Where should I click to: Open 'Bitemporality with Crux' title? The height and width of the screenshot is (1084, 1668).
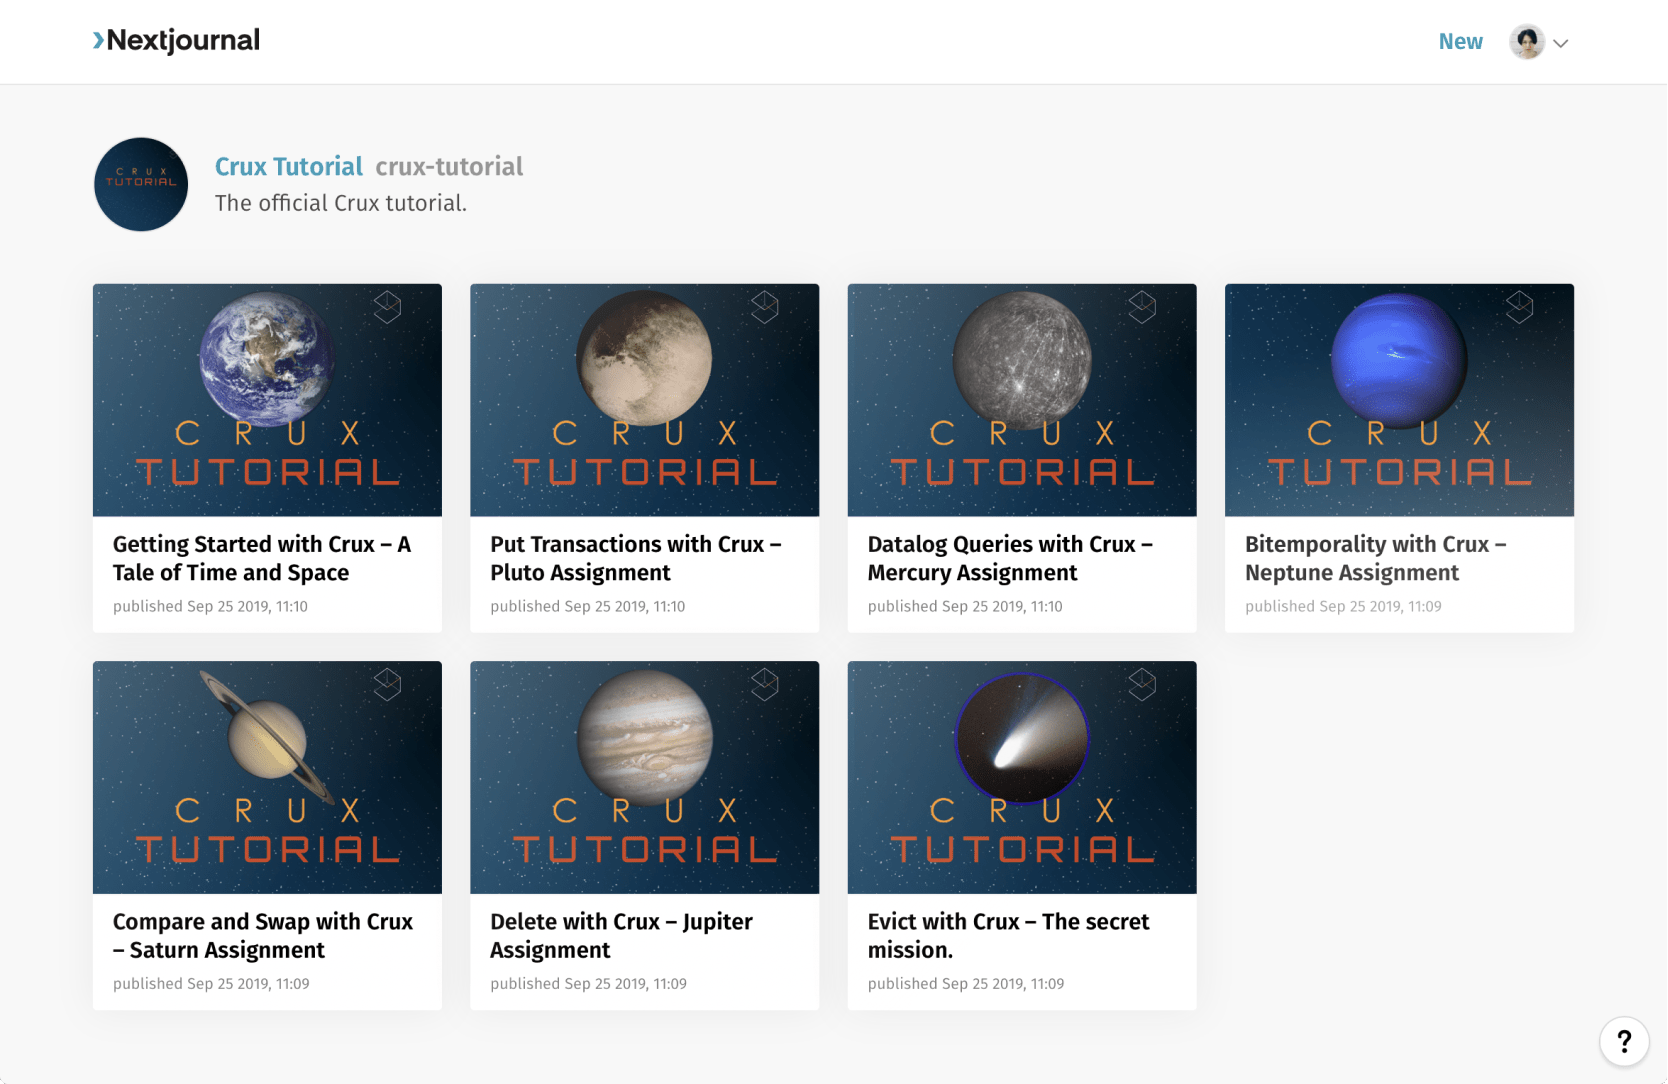click(1376, 558)
